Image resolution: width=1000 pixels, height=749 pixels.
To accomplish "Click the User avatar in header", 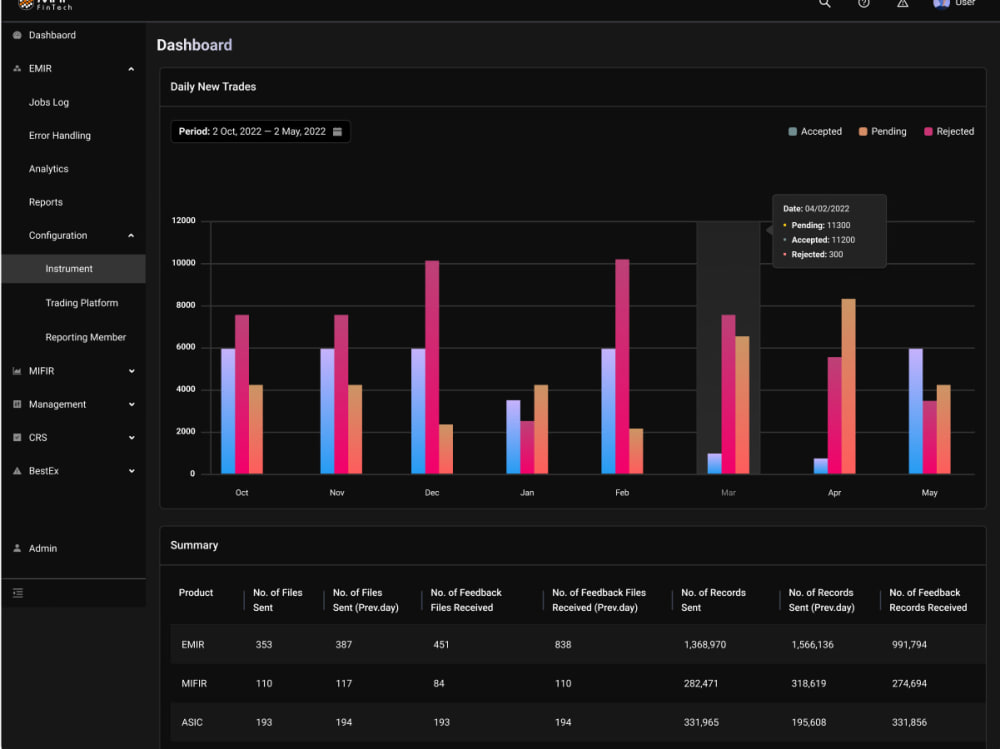I will click(x=941, y=3).
